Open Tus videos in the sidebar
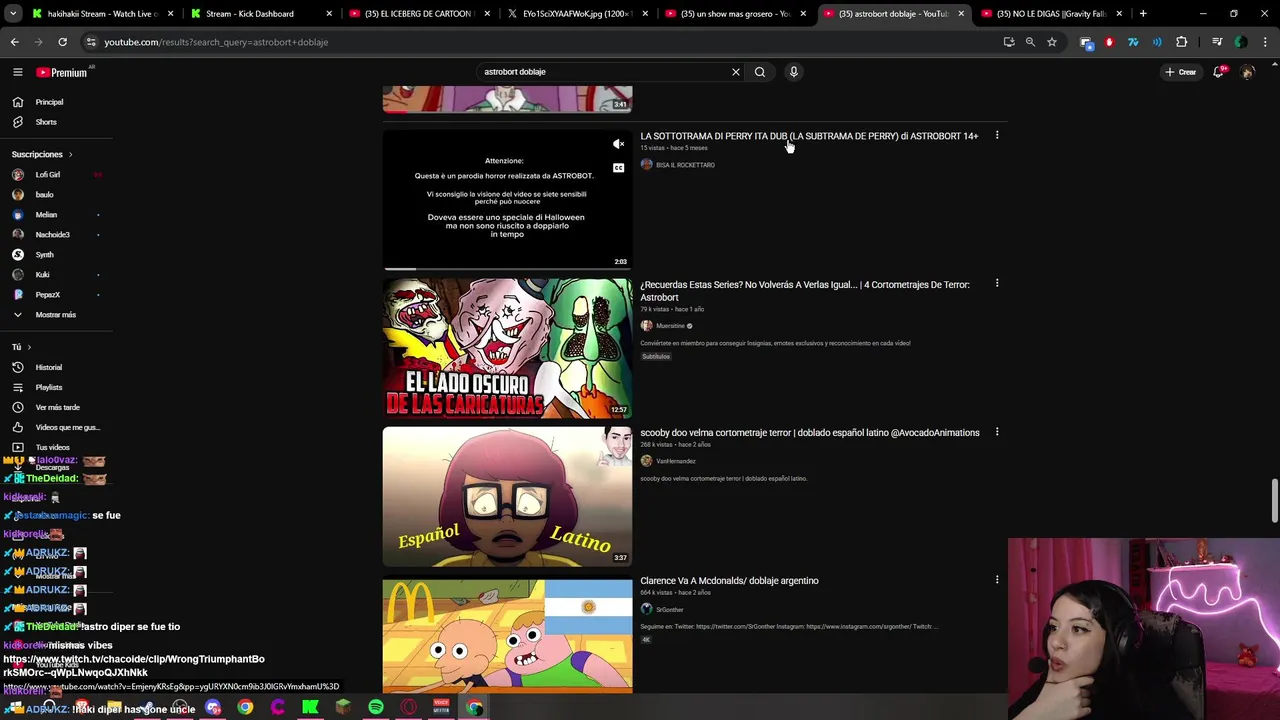The image size is (1280, 720). tap(52, 447)
